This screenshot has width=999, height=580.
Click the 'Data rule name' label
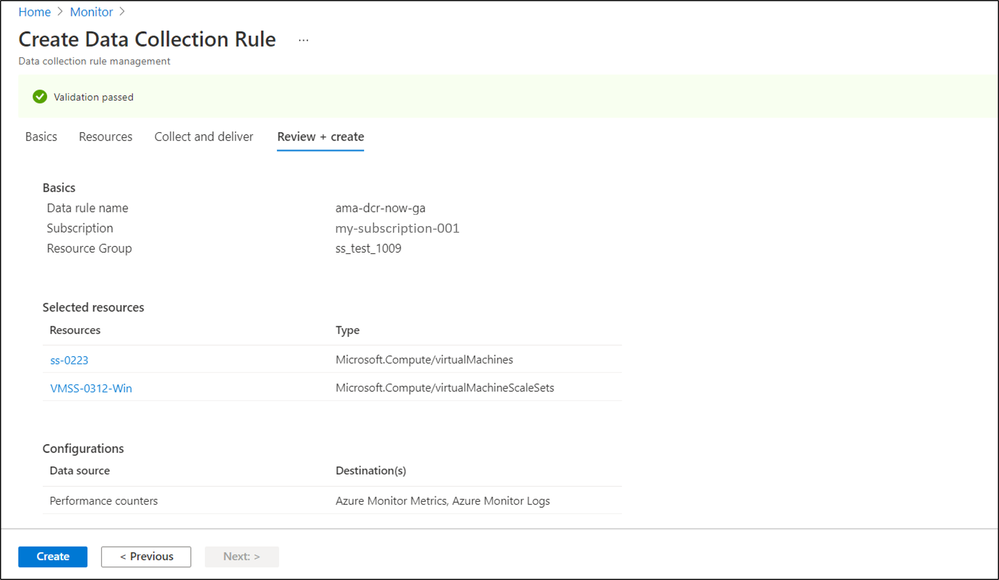tap(87, 208)
